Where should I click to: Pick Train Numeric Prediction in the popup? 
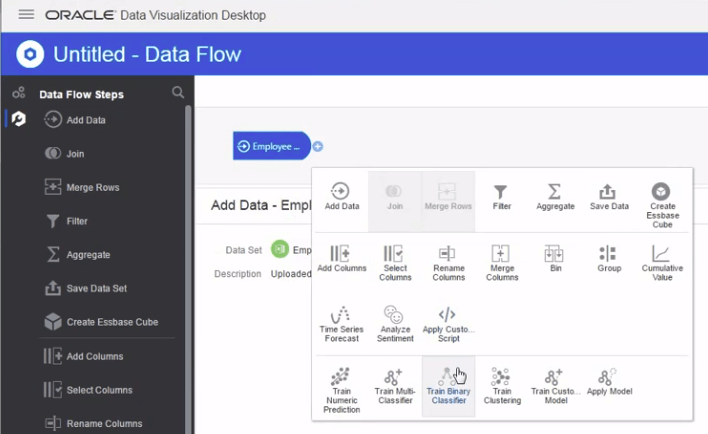tap(342, 390)
